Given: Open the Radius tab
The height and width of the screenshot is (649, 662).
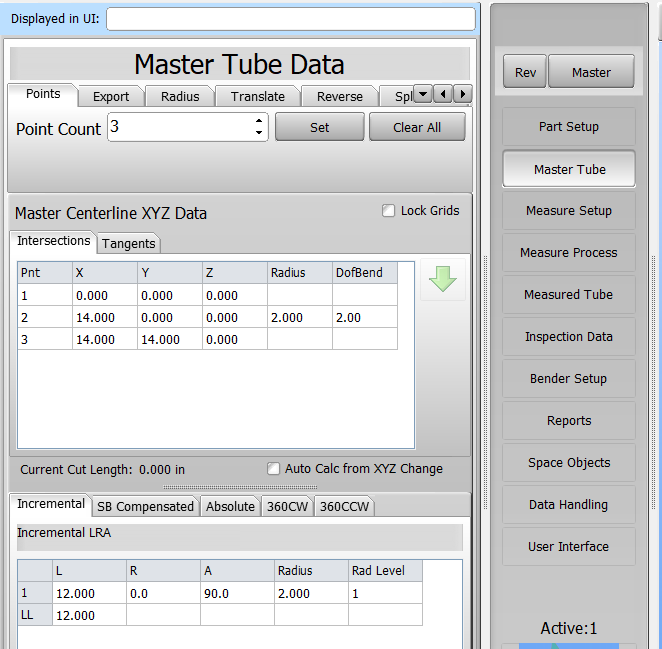Looking at the screenshot, I should point(180,96).
